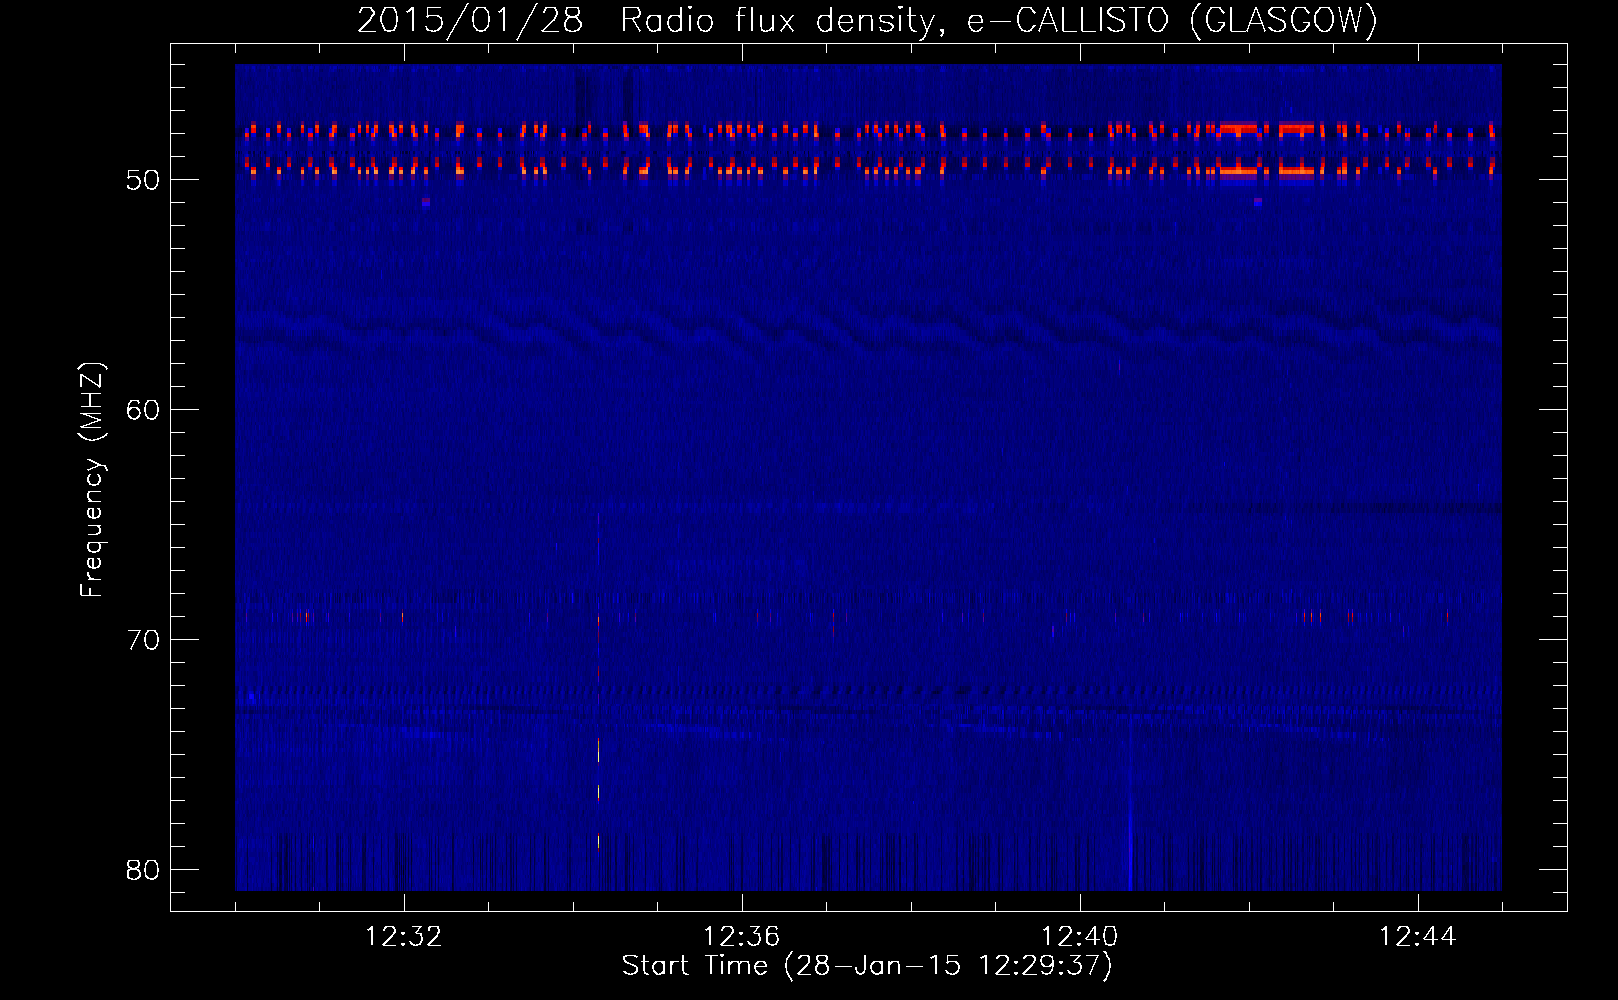This screenshot has width=1618, height=1000.
Task: Click the '12:44' time tick label
Action: click(x=1418, y=937)
